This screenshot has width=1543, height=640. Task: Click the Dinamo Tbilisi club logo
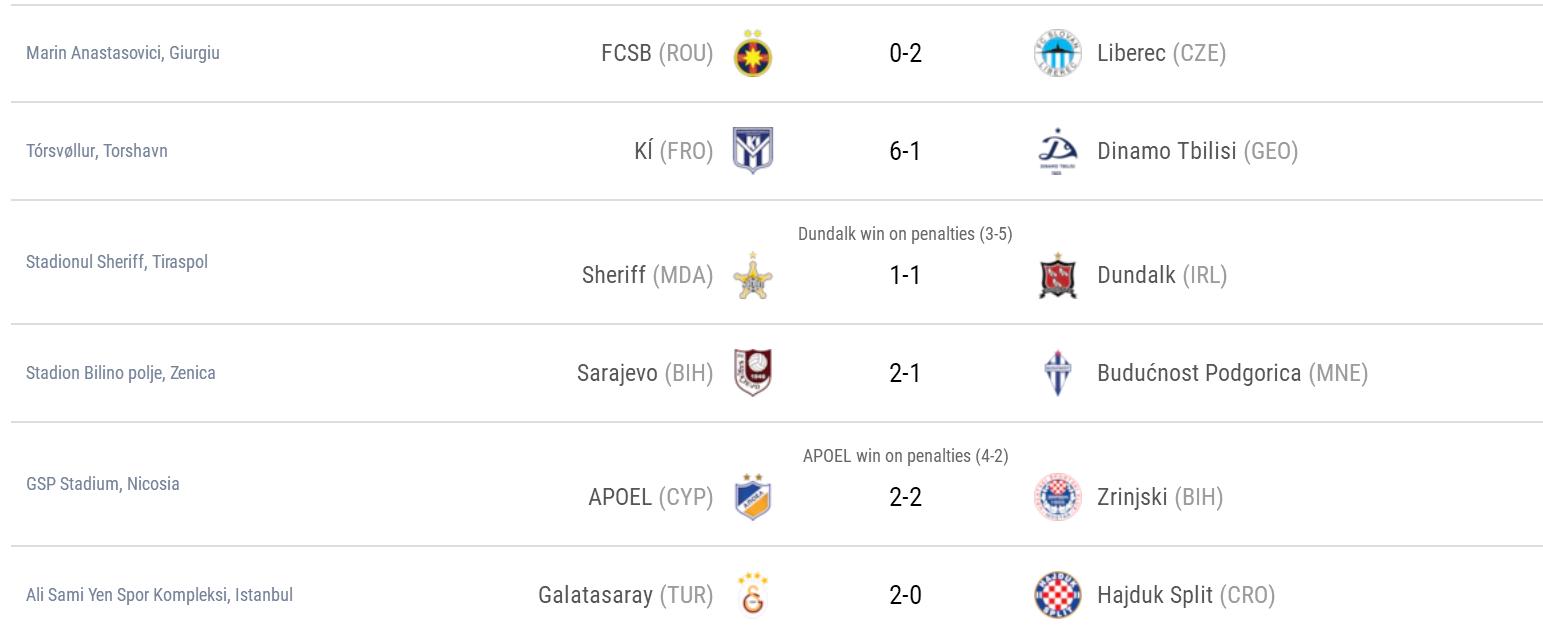1057,152
